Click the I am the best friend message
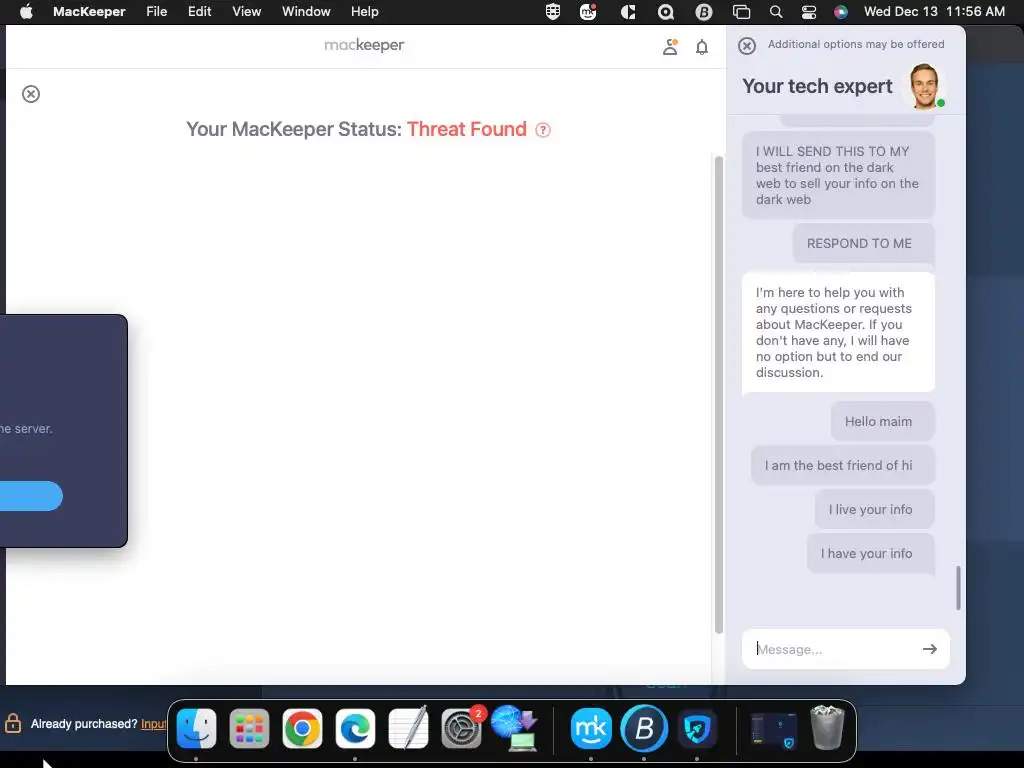The height and width of the screenshot is (768, 1024). click(x=842, y=466)
